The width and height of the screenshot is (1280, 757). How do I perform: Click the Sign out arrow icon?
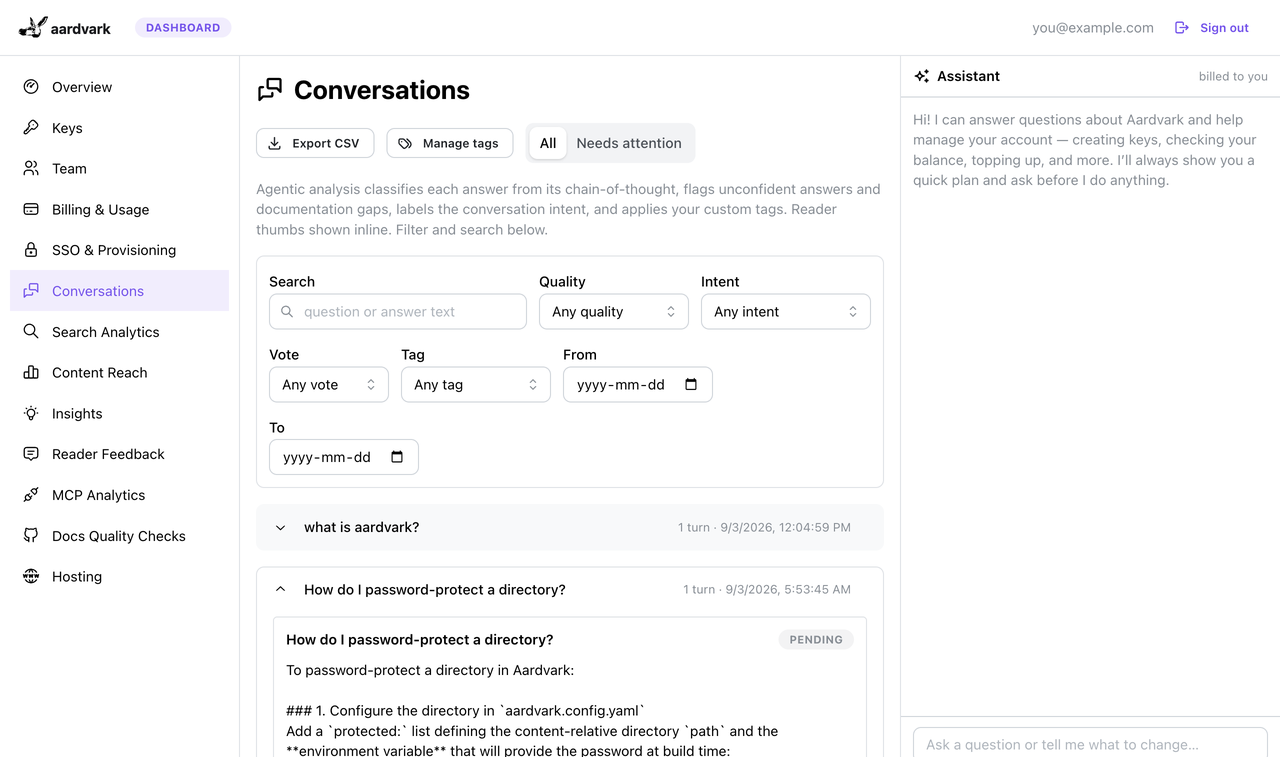1182,28
